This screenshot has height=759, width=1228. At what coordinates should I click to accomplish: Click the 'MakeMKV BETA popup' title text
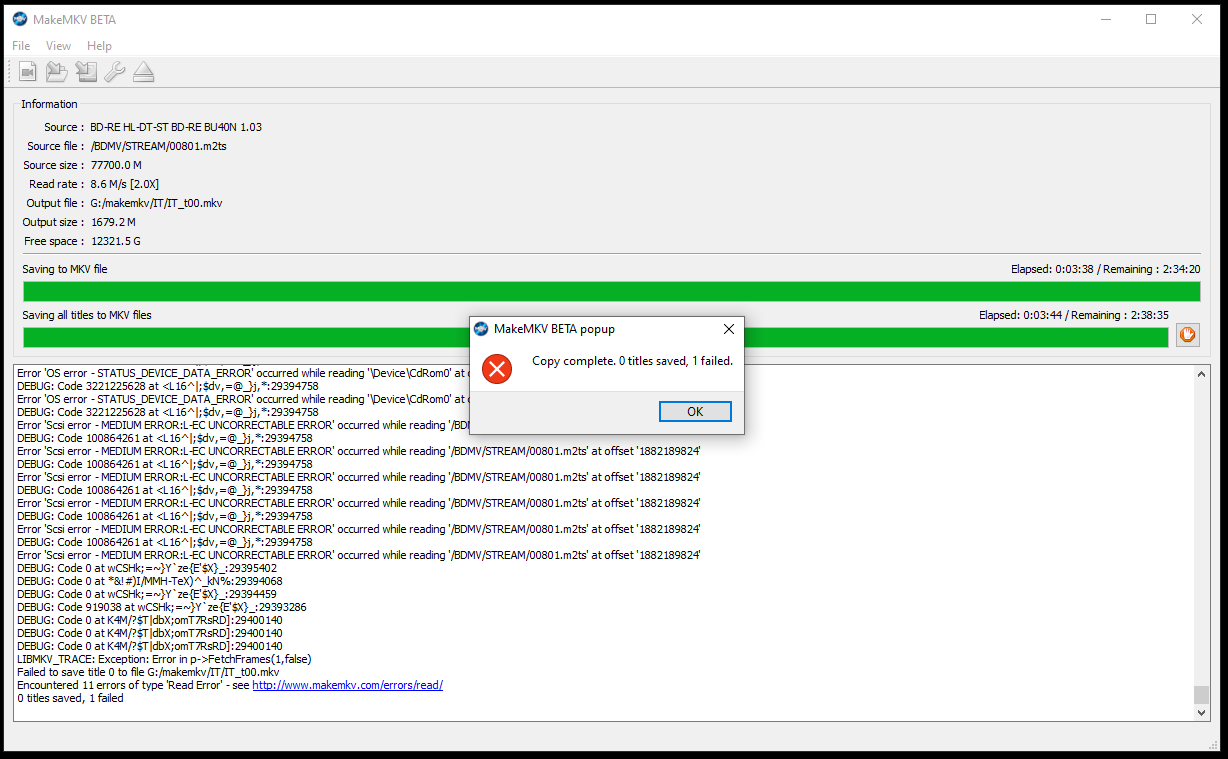[x=554, y=329]
